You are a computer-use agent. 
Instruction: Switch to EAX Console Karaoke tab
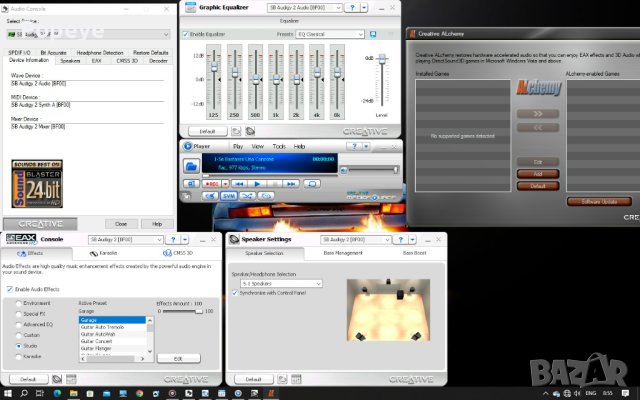(x=104, y=253)
